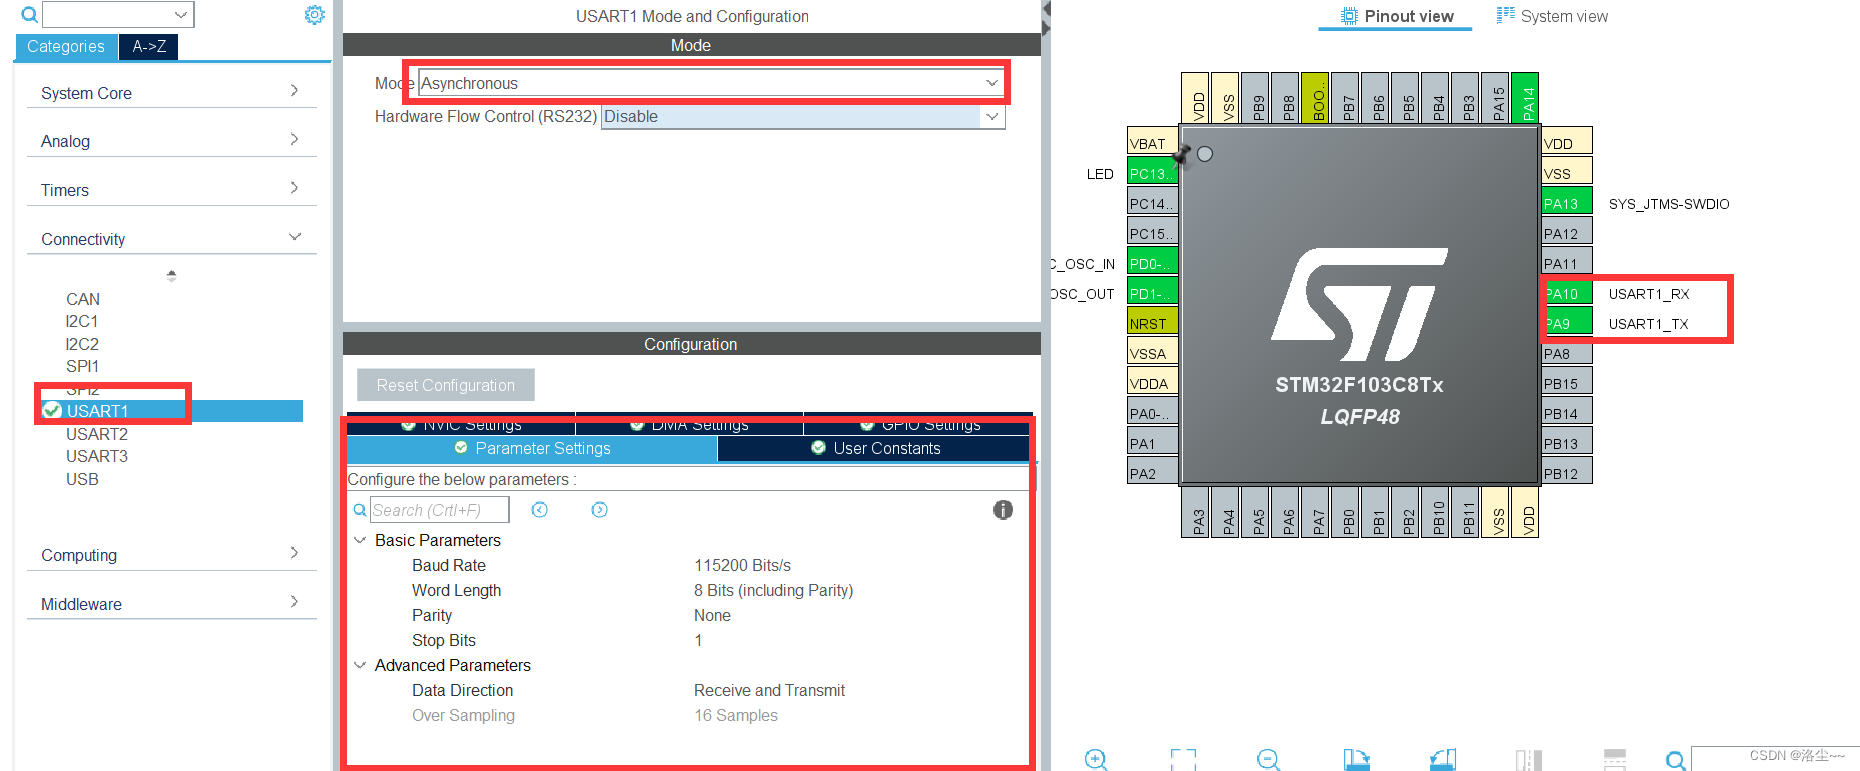This screenshot has width=1860, height=771.
Task: Click the PA8 pin
Action: [1567, 353]
